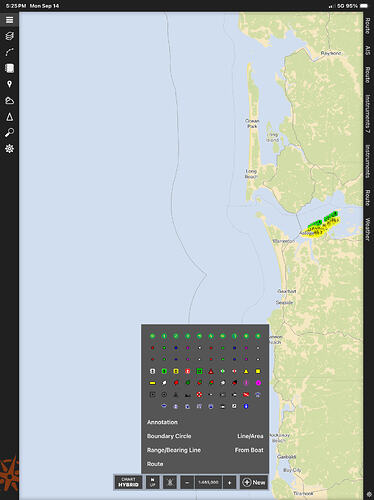This screenshot has width=374, height=500.
Task: Choose Route in the New menu
Action: 155,464
